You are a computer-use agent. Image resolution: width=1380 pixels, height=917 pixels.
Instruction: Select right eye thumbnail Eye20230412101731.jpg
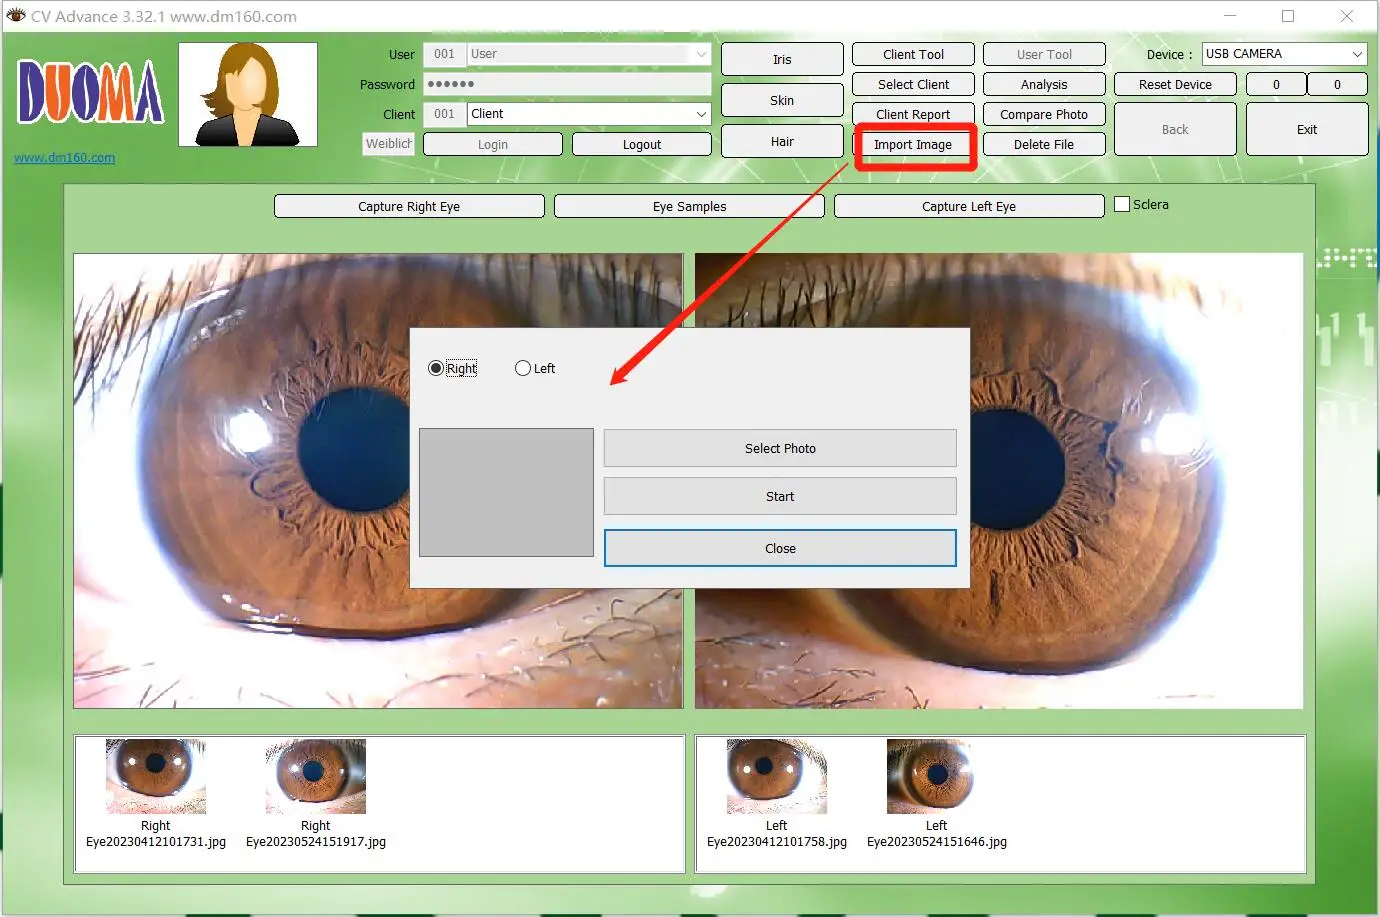[x=156, y=776]
